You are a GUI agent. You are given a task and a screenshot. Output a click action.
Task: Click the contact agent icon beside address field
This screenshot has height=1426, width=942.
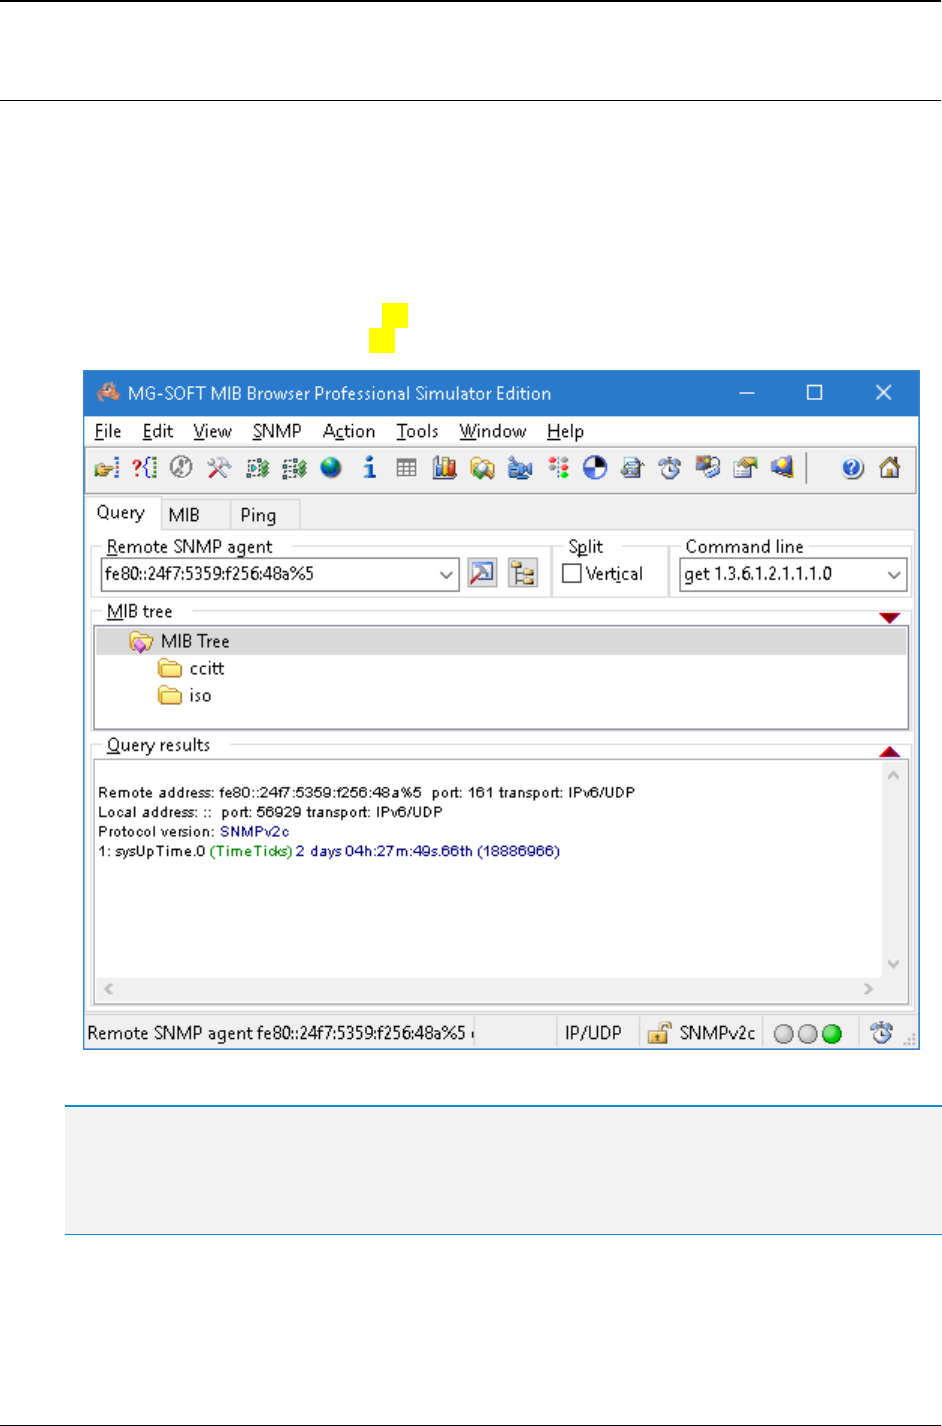(483, 574)
